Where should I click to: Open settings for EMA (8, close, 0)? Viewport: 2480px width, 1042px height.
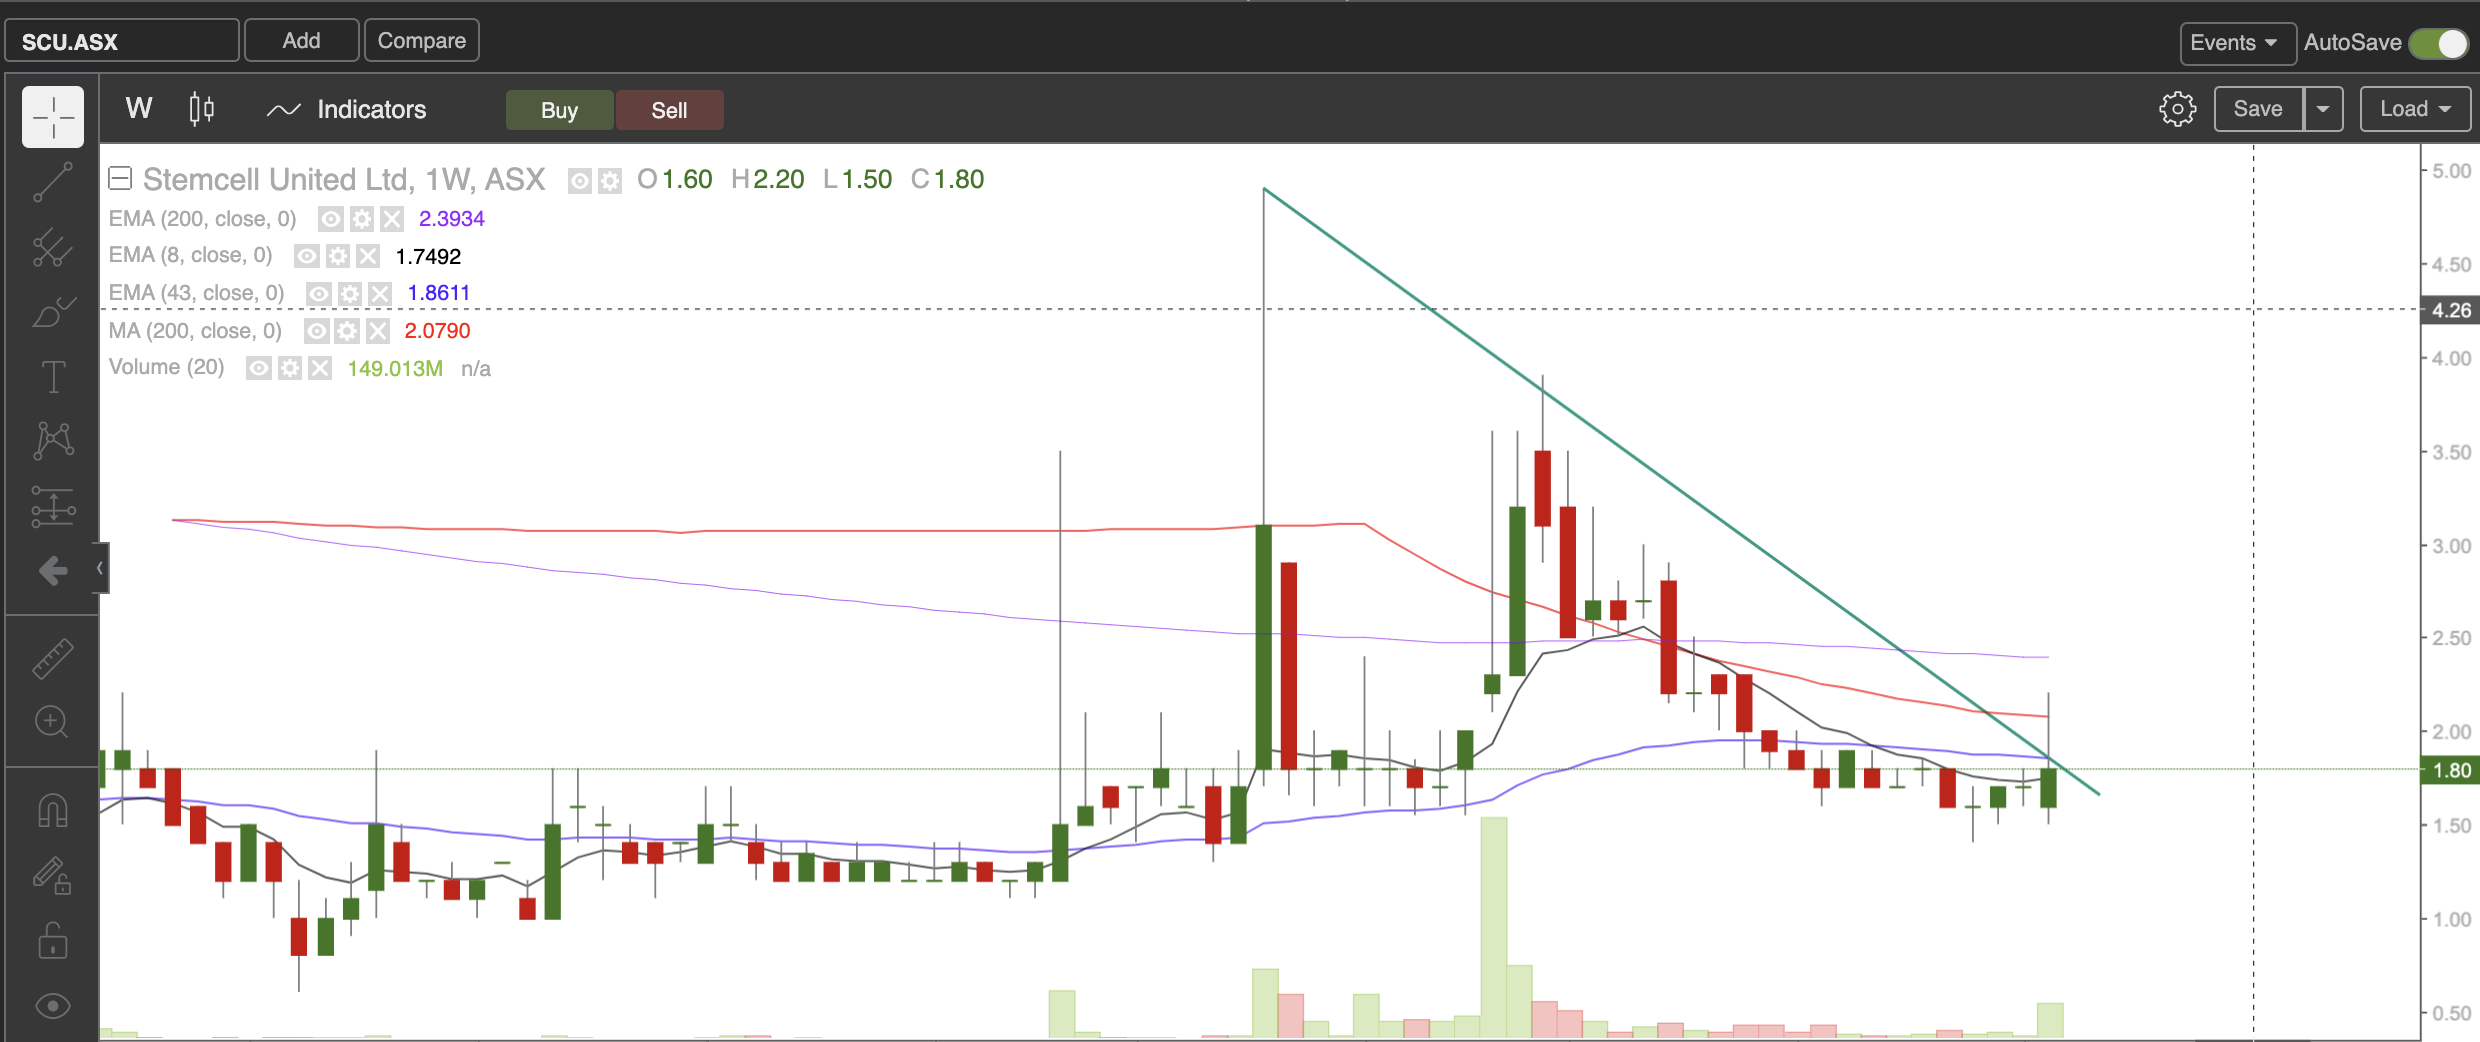tap(338, 256)
